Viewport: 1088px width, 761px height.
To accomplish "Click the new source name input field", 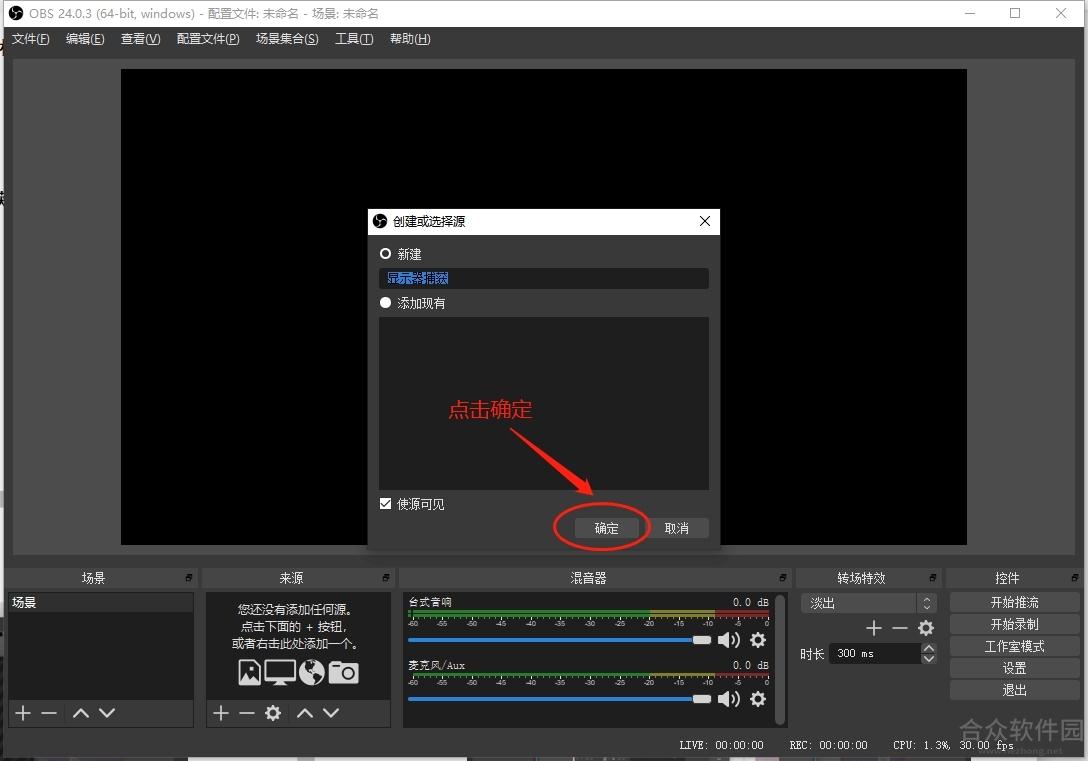I will (x=544, y=278).
